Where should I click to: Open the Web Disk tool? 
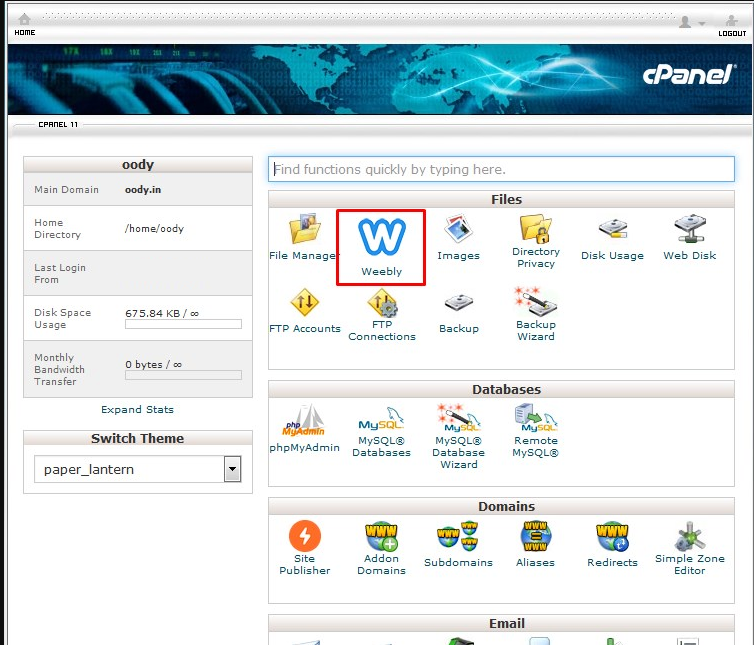click(x=690, y=228)
